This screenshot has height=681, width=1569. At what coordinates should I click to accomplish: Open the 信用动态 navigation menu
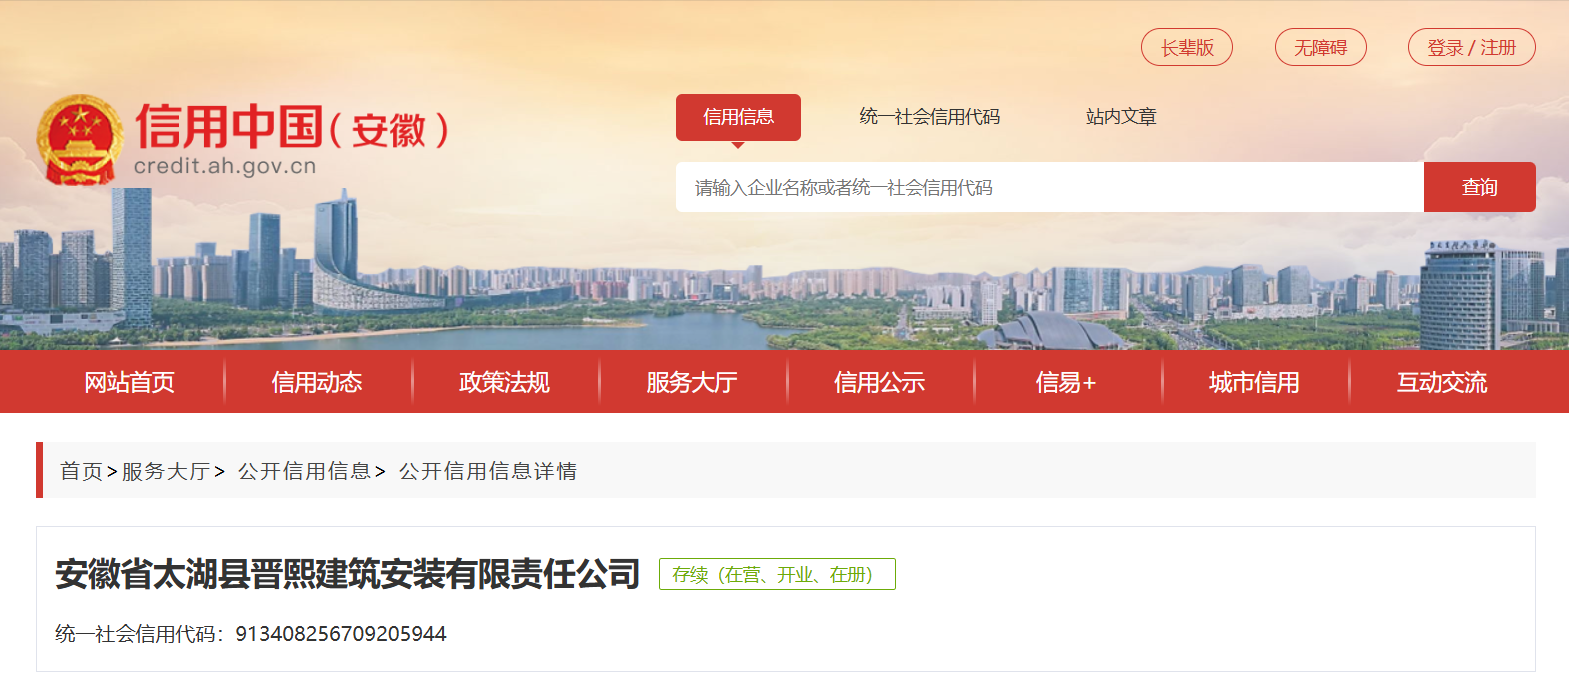click(317, 382)
